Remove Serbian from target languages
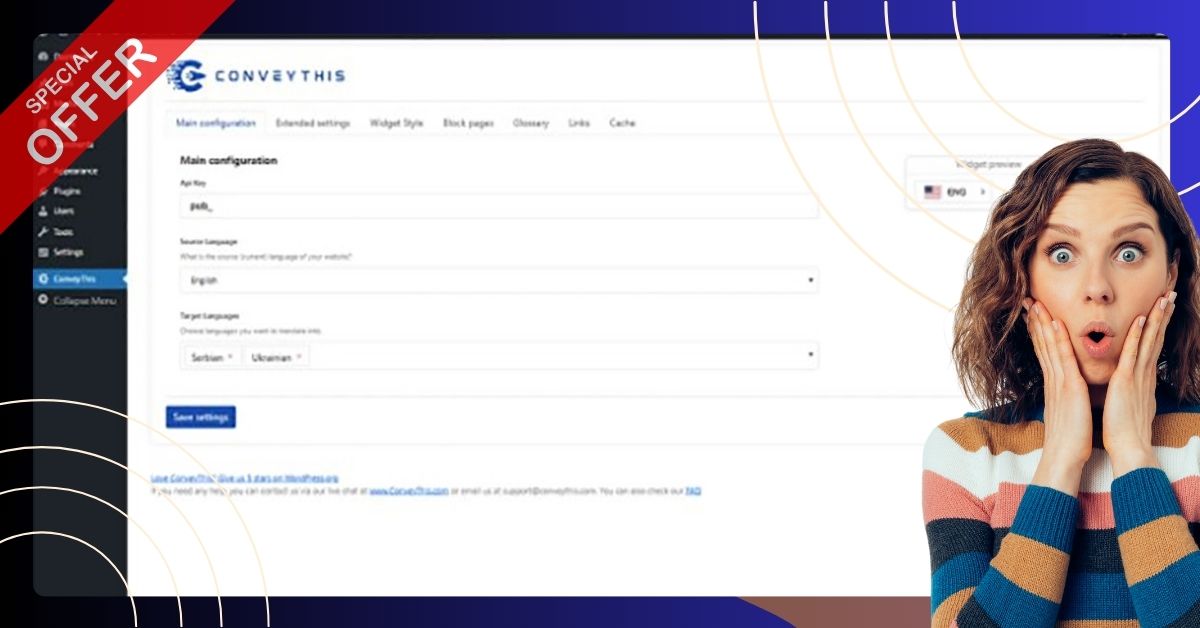 (231, 357)
